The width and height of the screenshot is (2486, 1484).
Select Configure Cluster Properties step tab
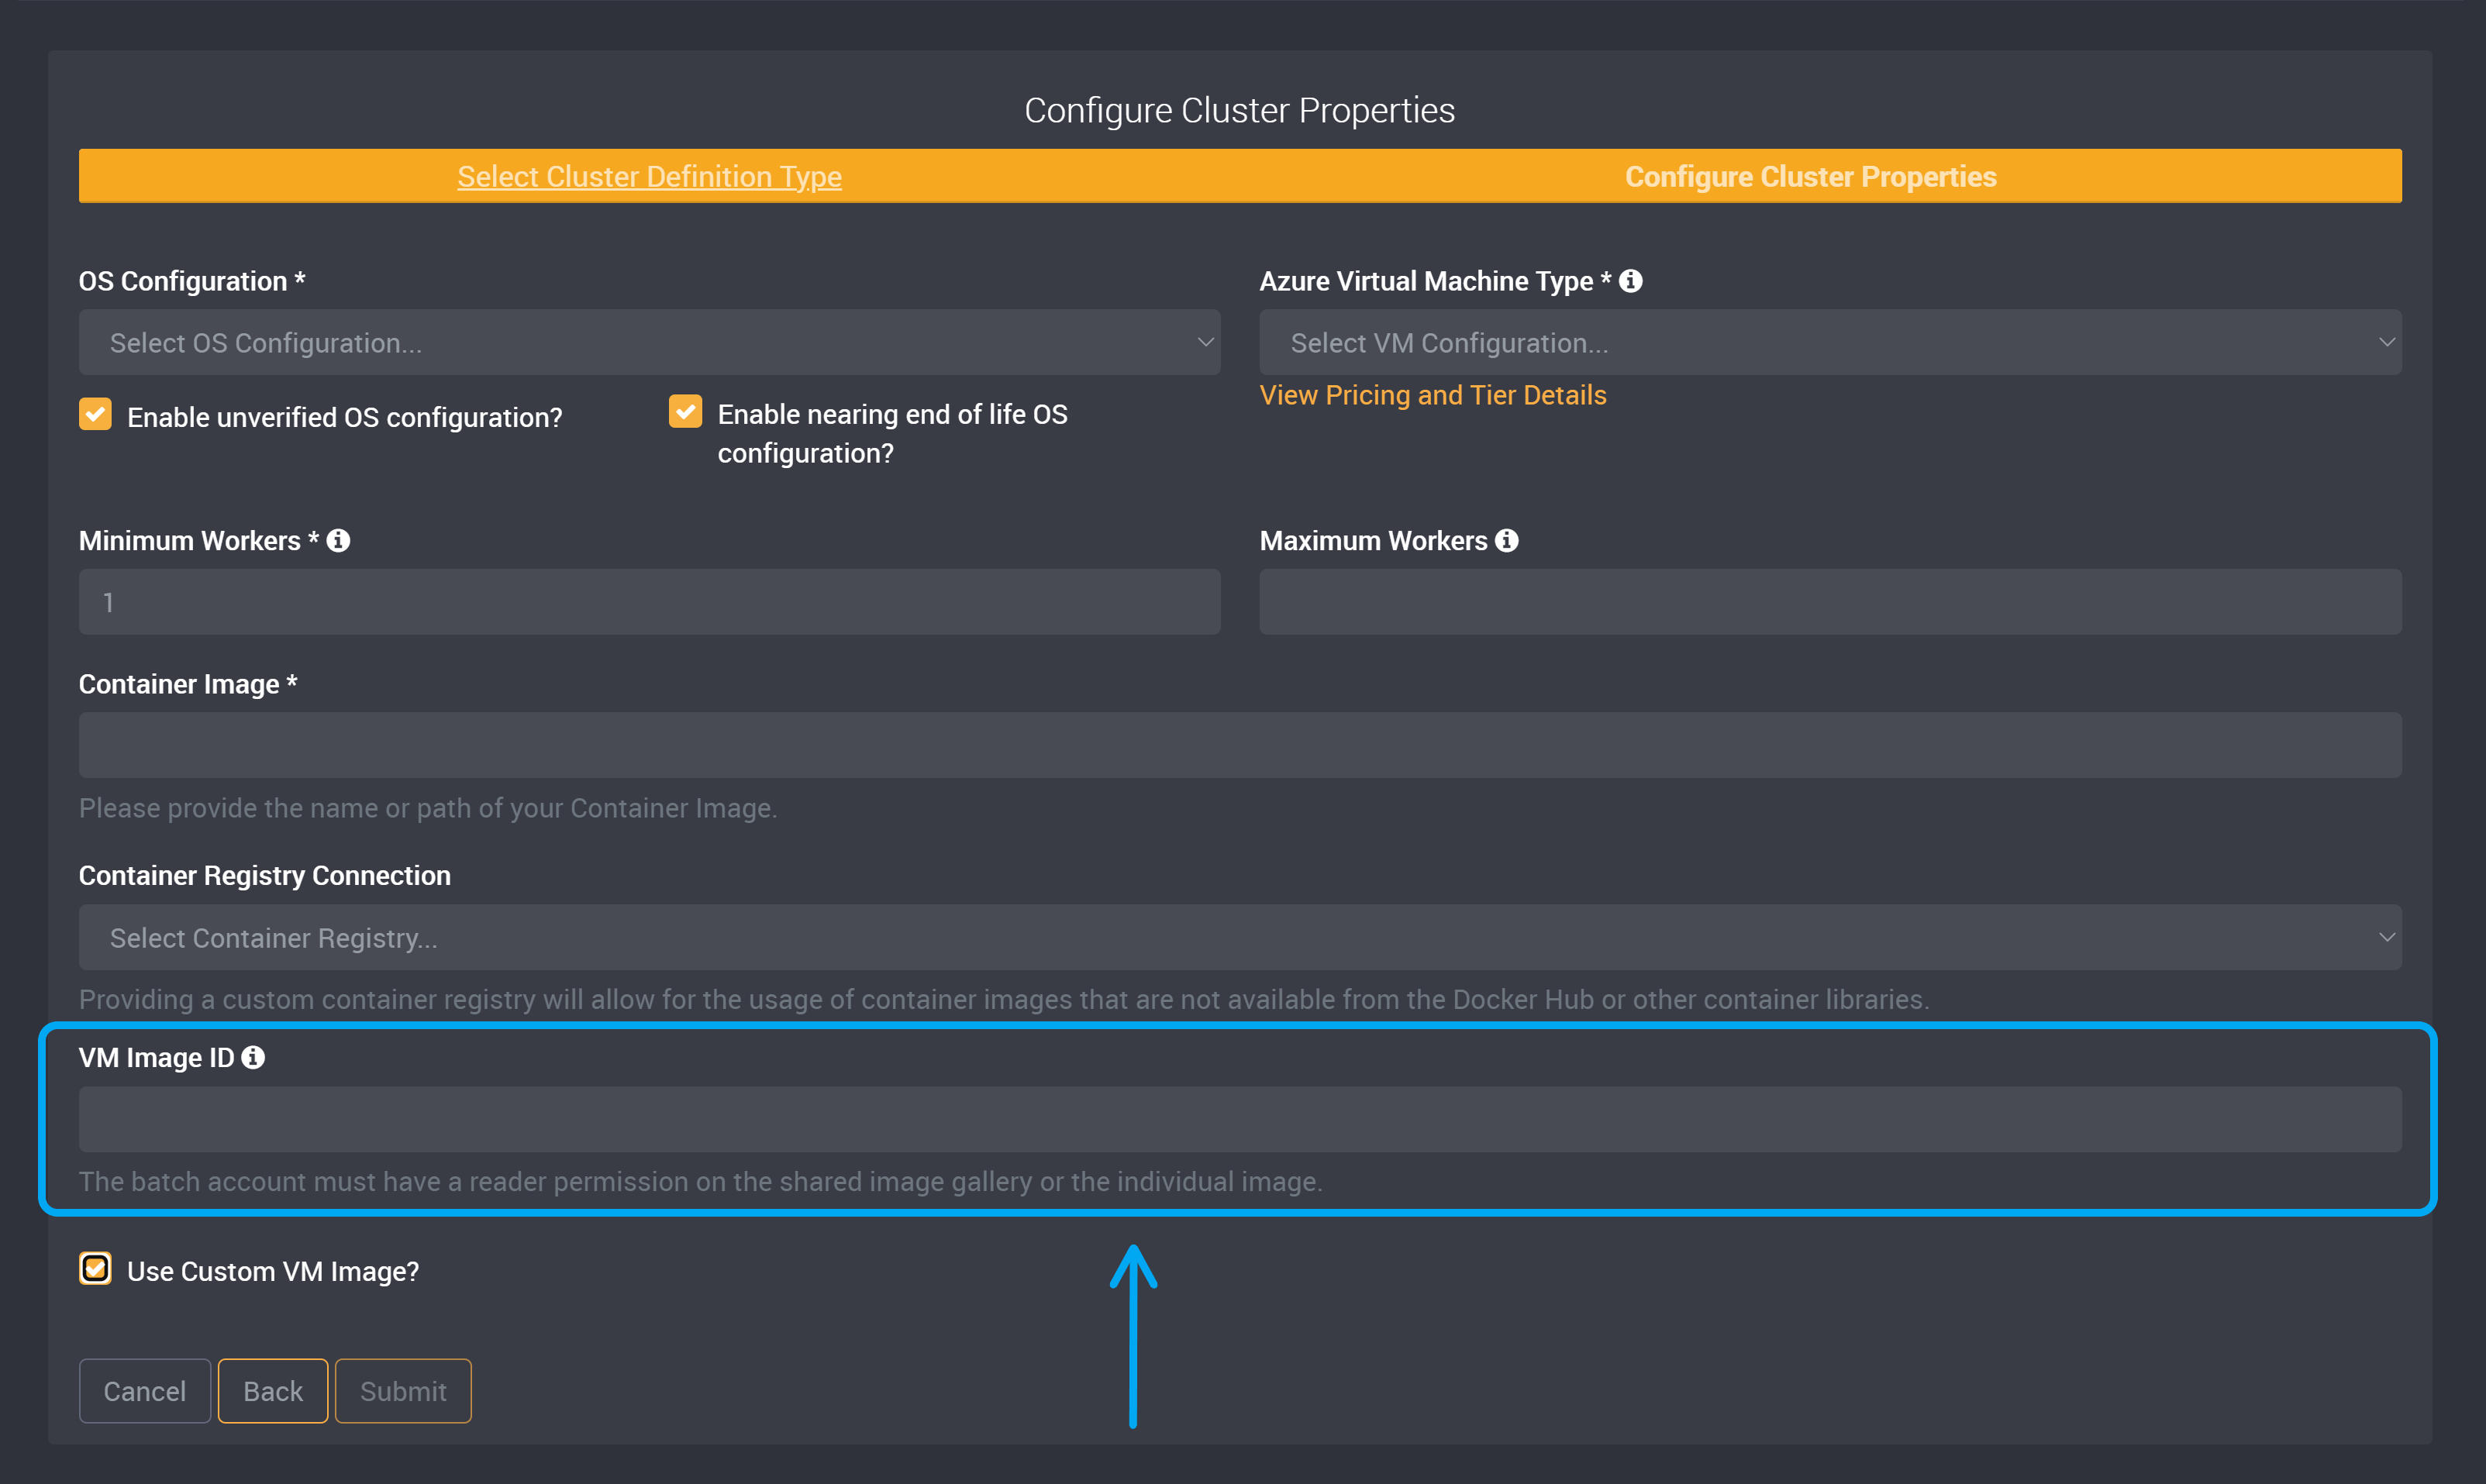coord(1810,176)
